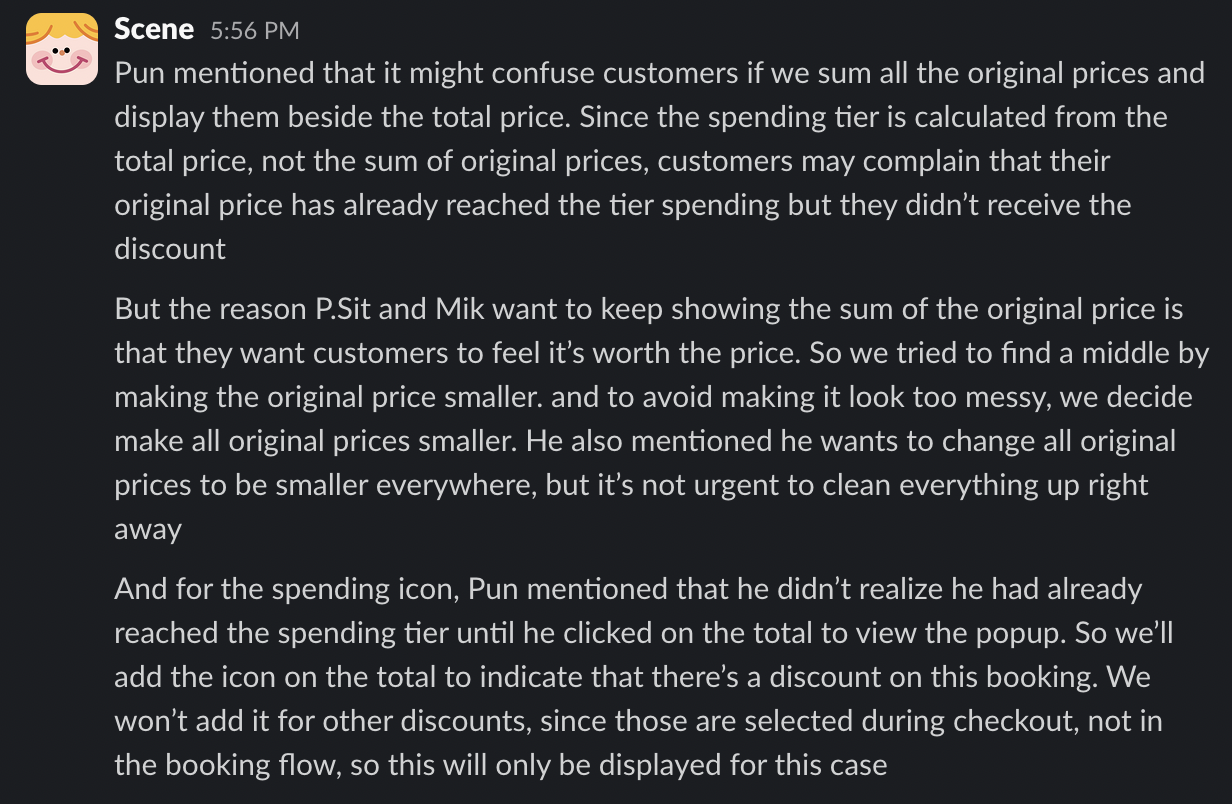Click the paragraph starting "Pun mentioned that it might"
The height and width of the screenshot is (804, 1232).
(640, 161)
